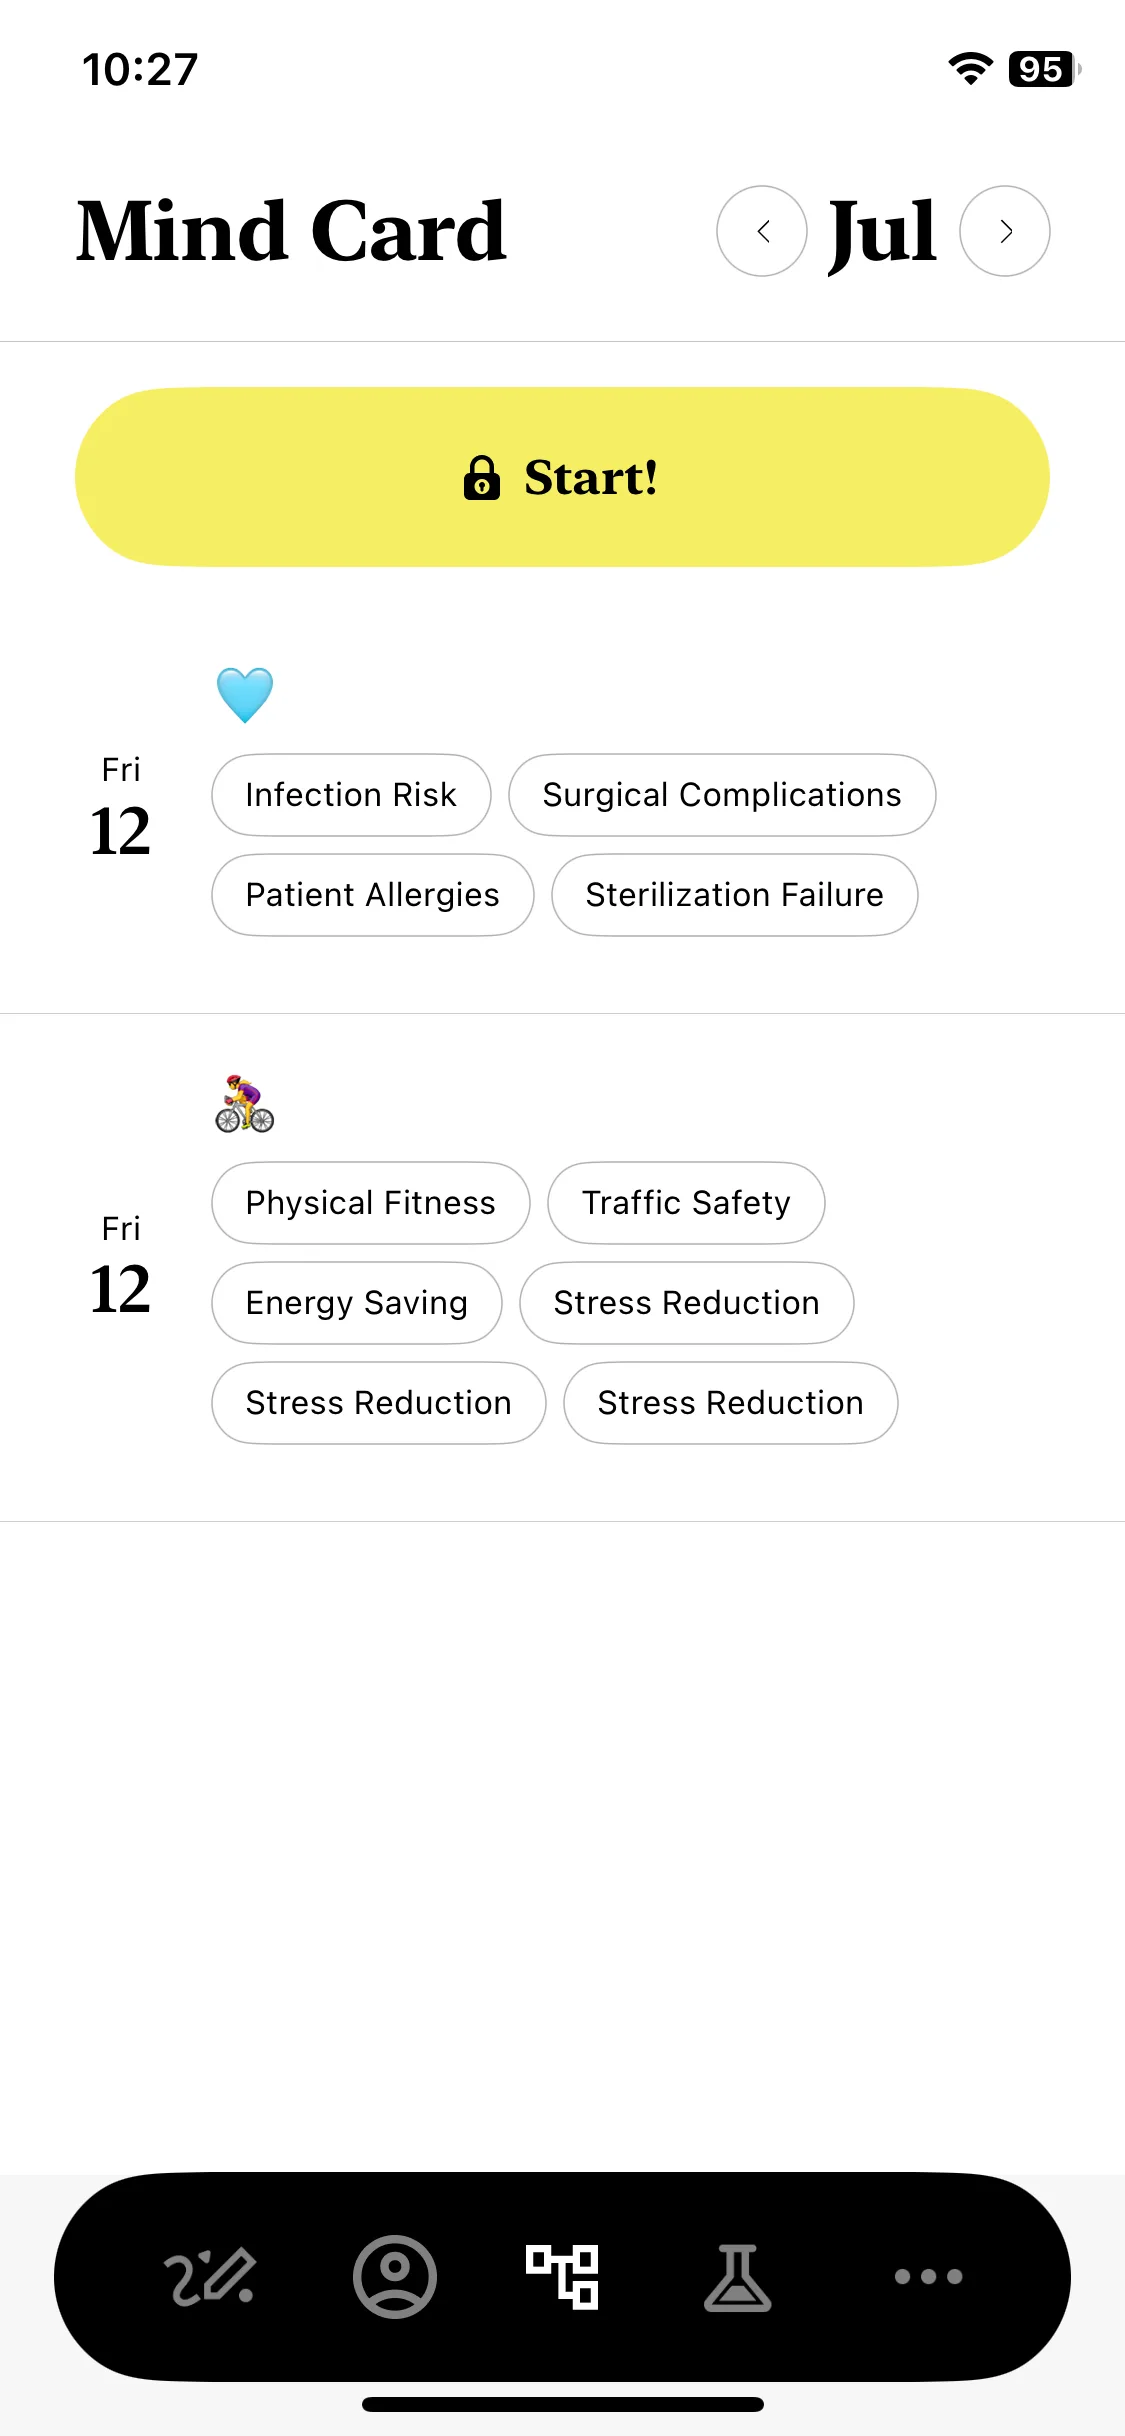Select the mind map diagram tab icon

tap(563, 2277)
